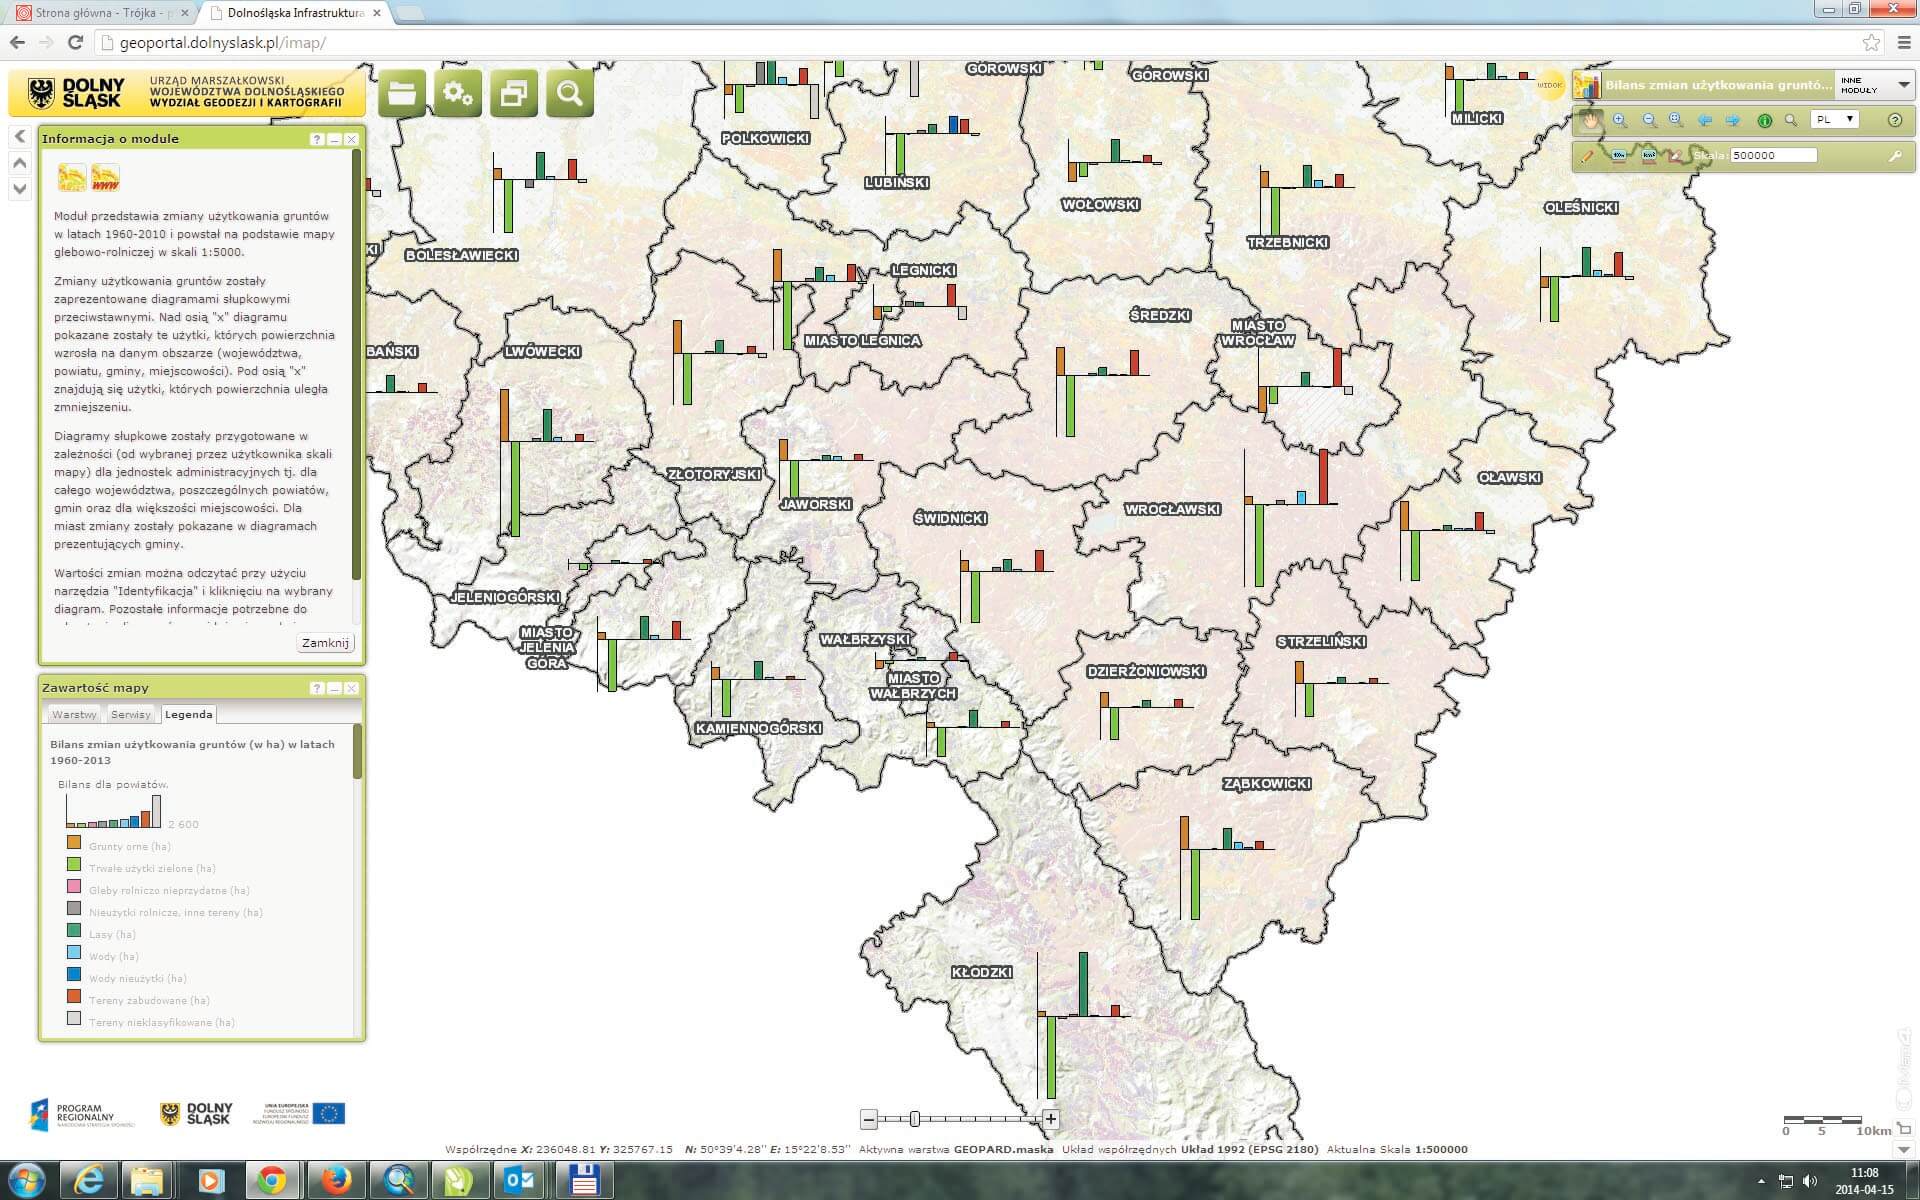Select the km² area measurement tool
This screenshot has height=1200, width=1920.
[x=1649, y=156]
